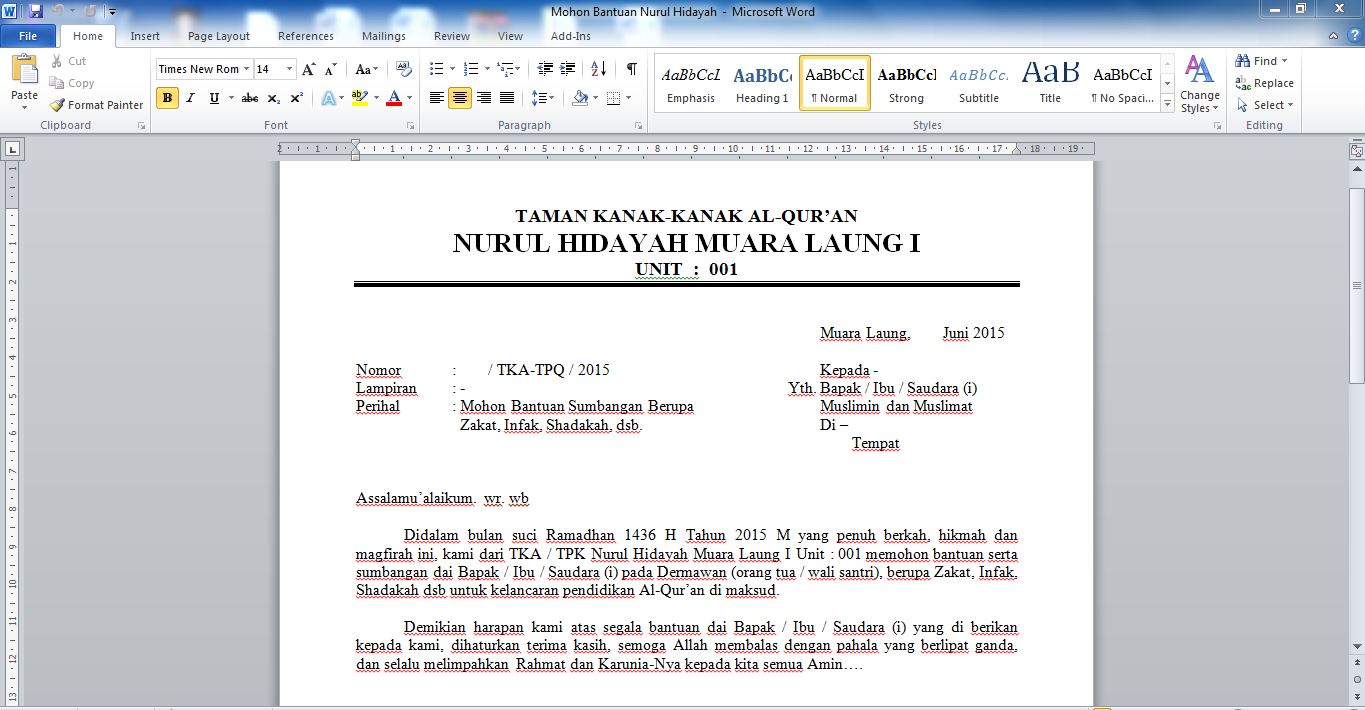This screenshot has height=710, width=1365.
Task: Click the Replace button
Action: coord(1265,83)
